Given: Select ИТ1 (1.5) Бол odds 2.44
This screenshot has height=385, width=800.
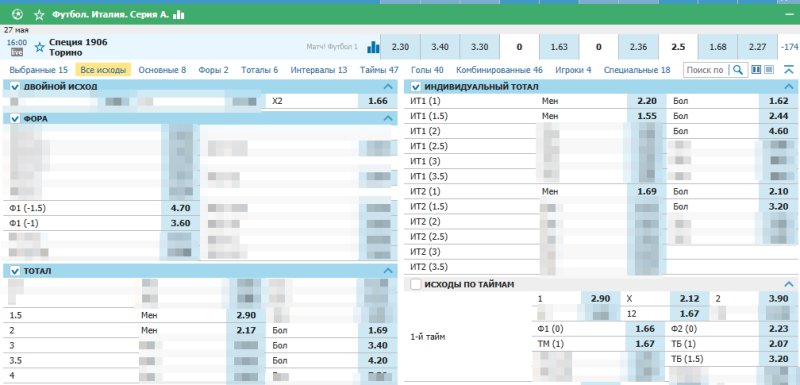Looking at the screenshot, I should 779,116.
